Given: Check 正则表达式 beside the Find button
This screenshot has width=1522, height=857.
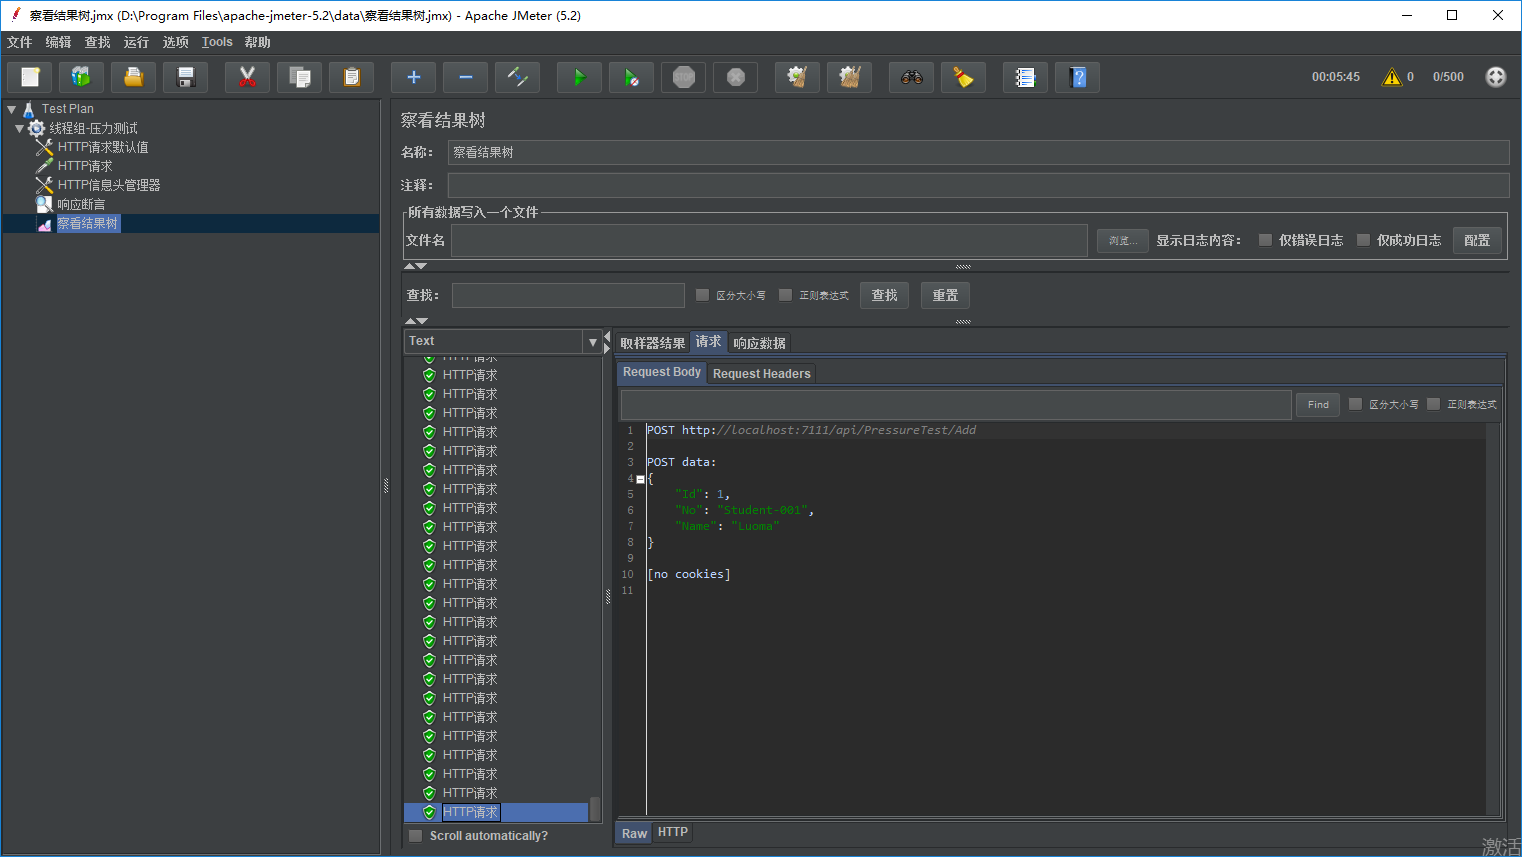Looking at the screenshot, I should pos(1434,404).
